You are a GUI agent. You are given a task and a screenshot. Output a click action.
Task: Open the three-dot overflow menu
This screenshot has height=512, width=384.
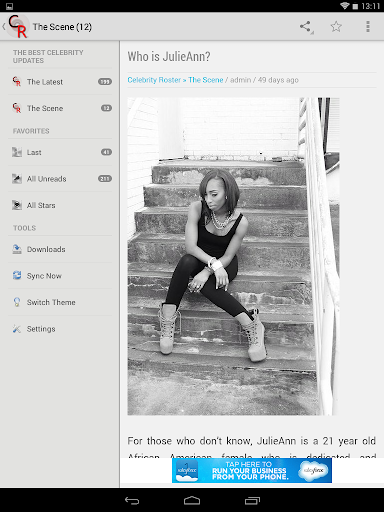[x=368, y=27]
